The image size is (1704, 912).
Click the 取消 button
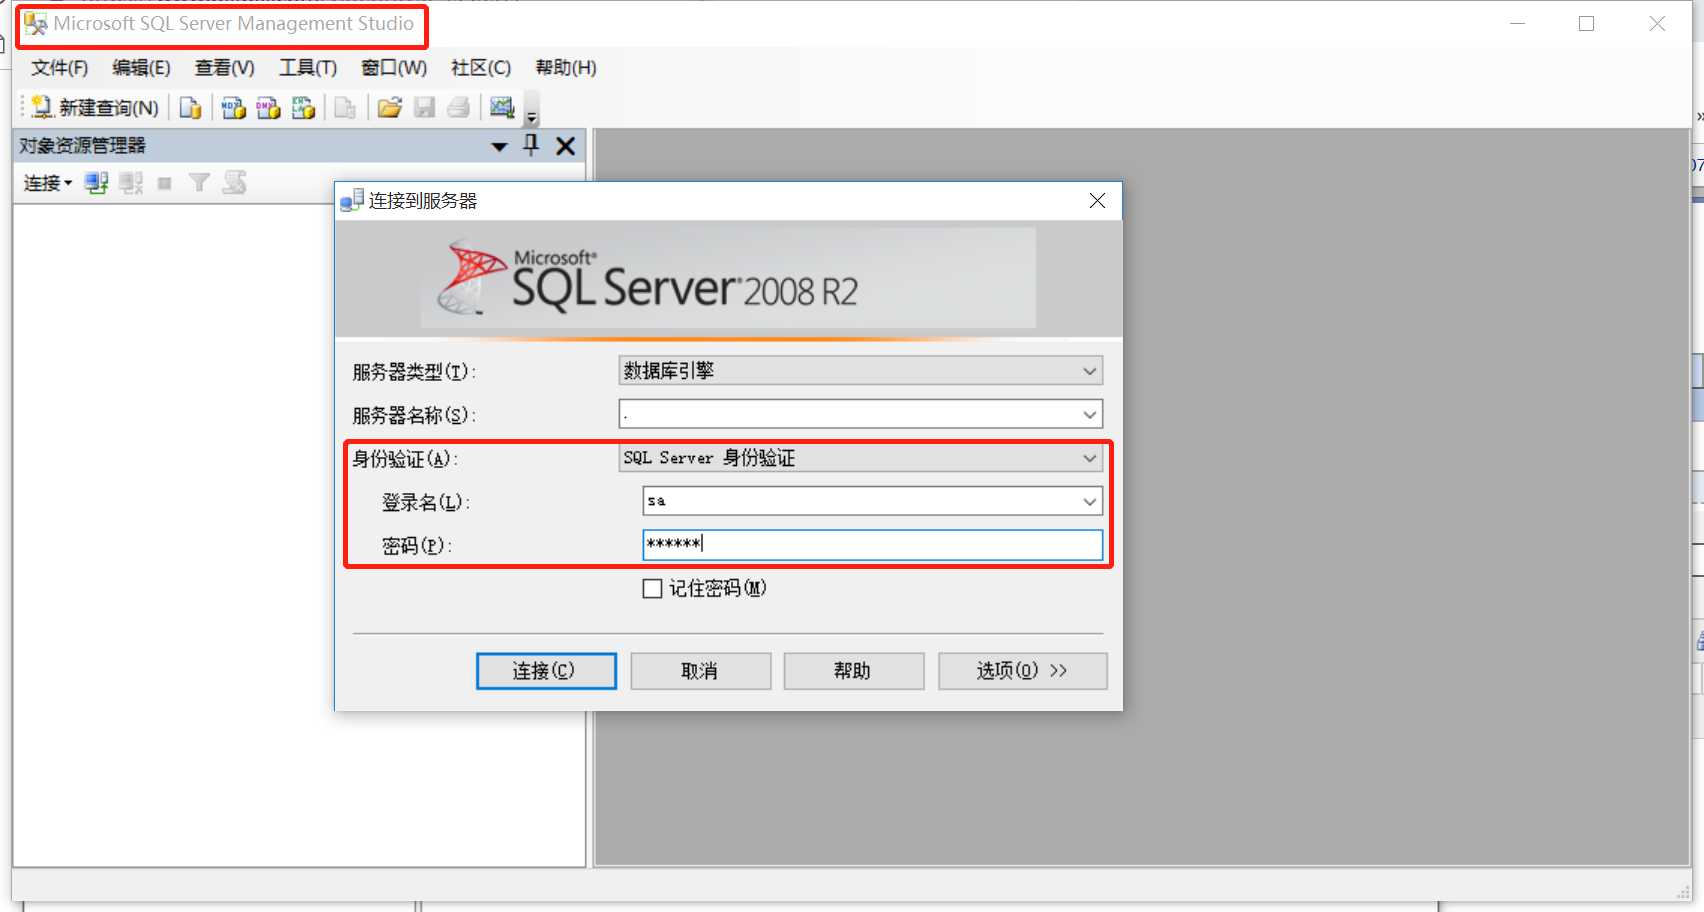pos(700,671)
